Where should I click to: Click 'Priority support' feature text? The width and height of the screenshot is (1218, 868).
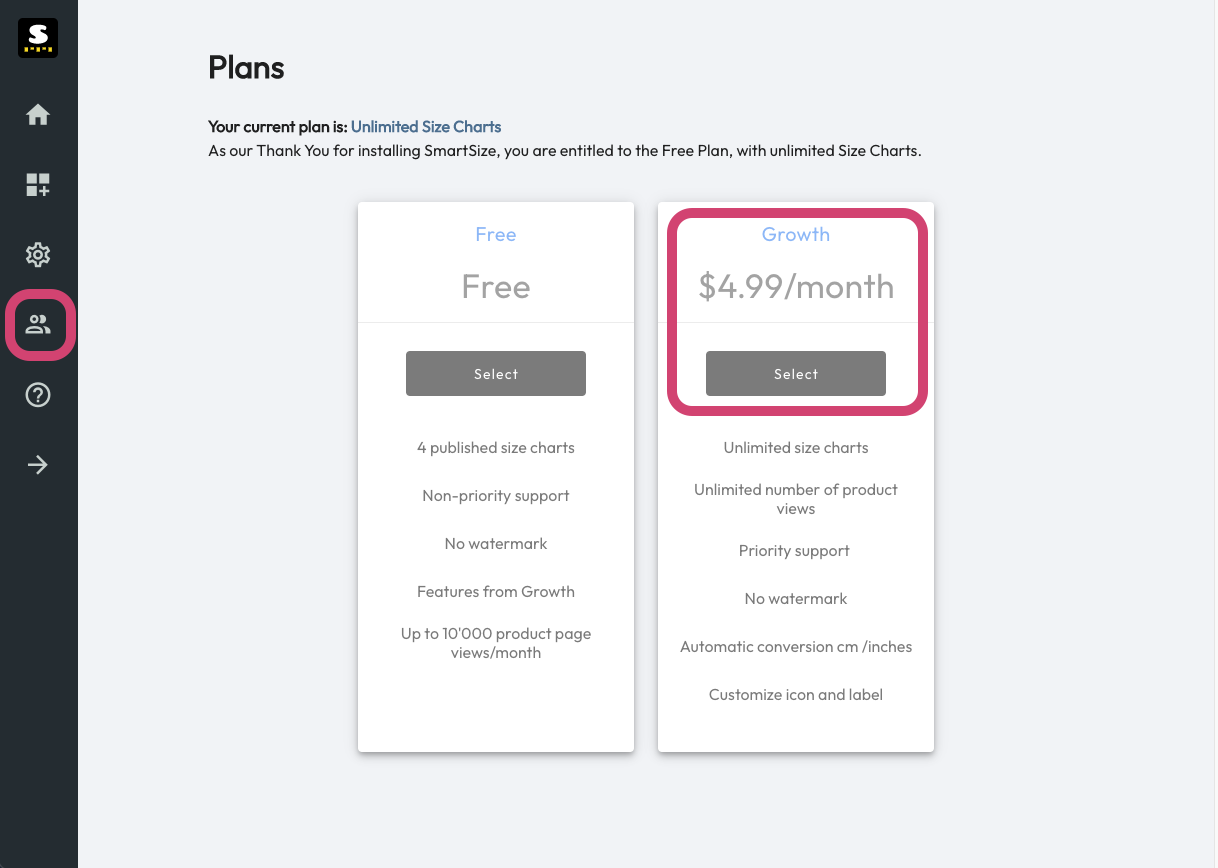795,551
